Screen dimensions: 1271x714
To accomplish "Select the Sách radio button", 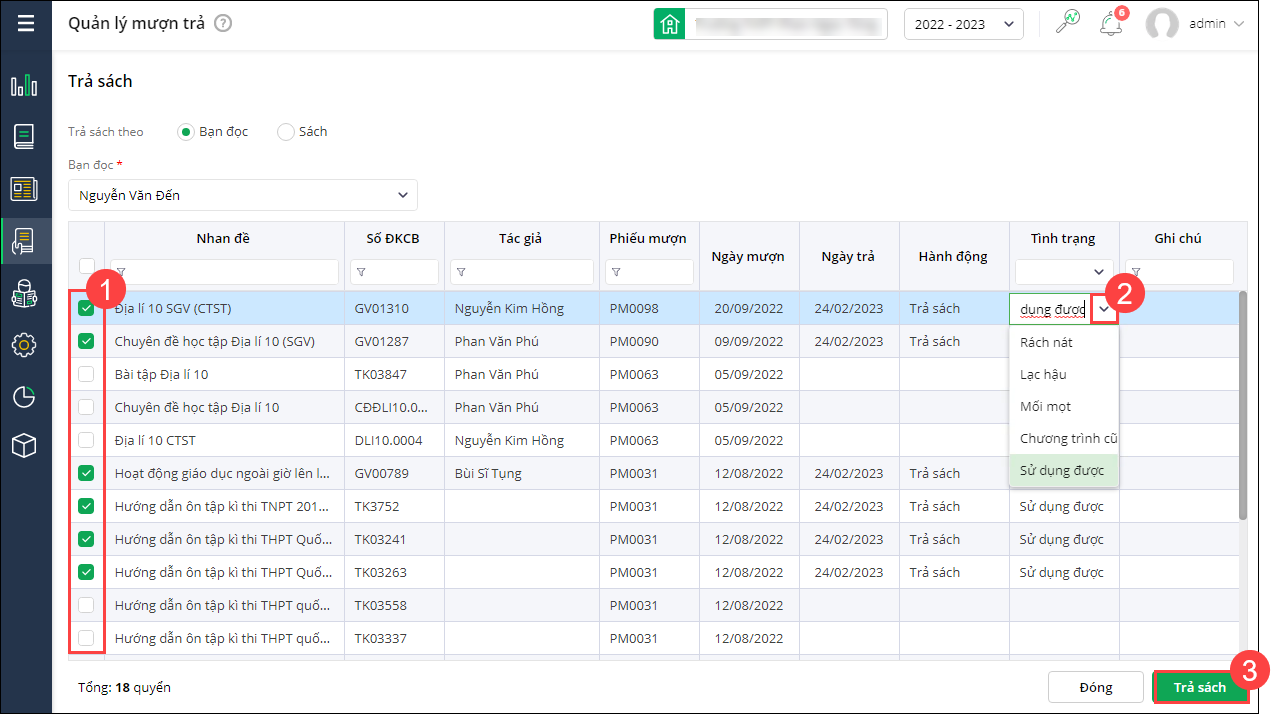I will 286,132.
